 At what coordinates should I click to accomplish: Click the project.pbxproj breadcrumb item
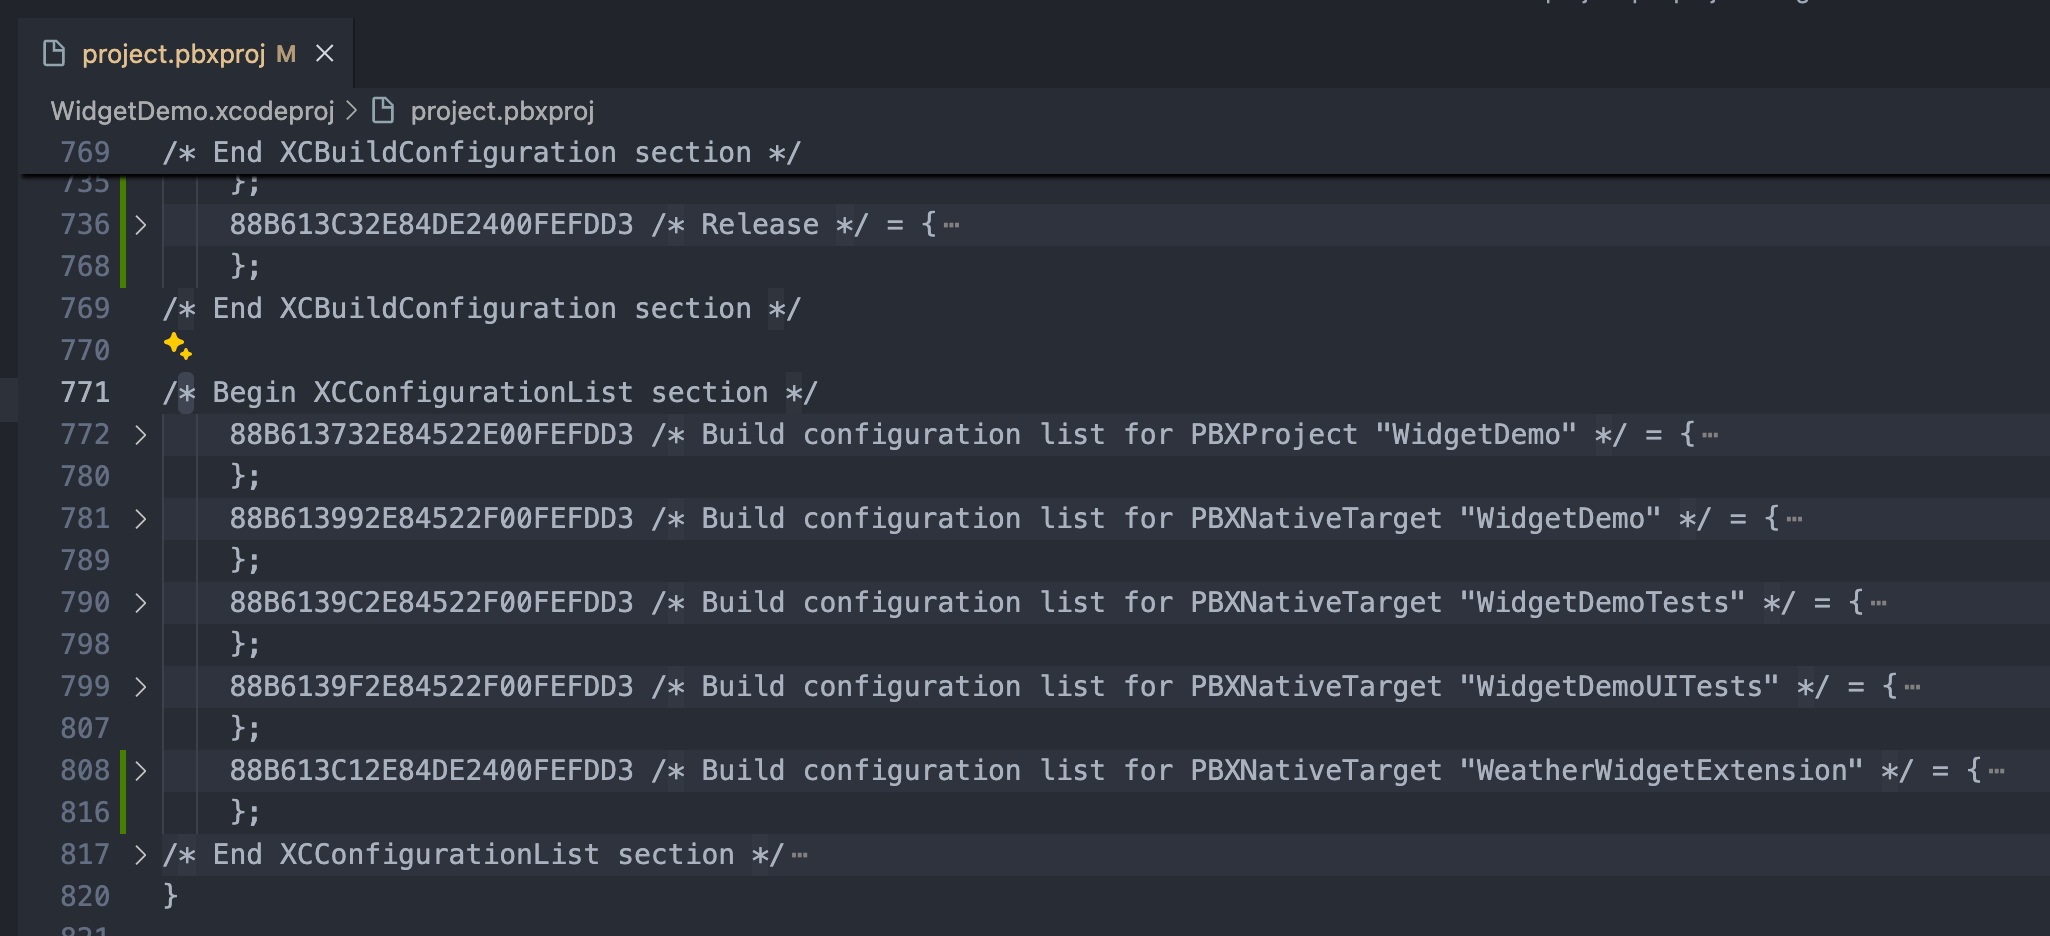point(502,110)
